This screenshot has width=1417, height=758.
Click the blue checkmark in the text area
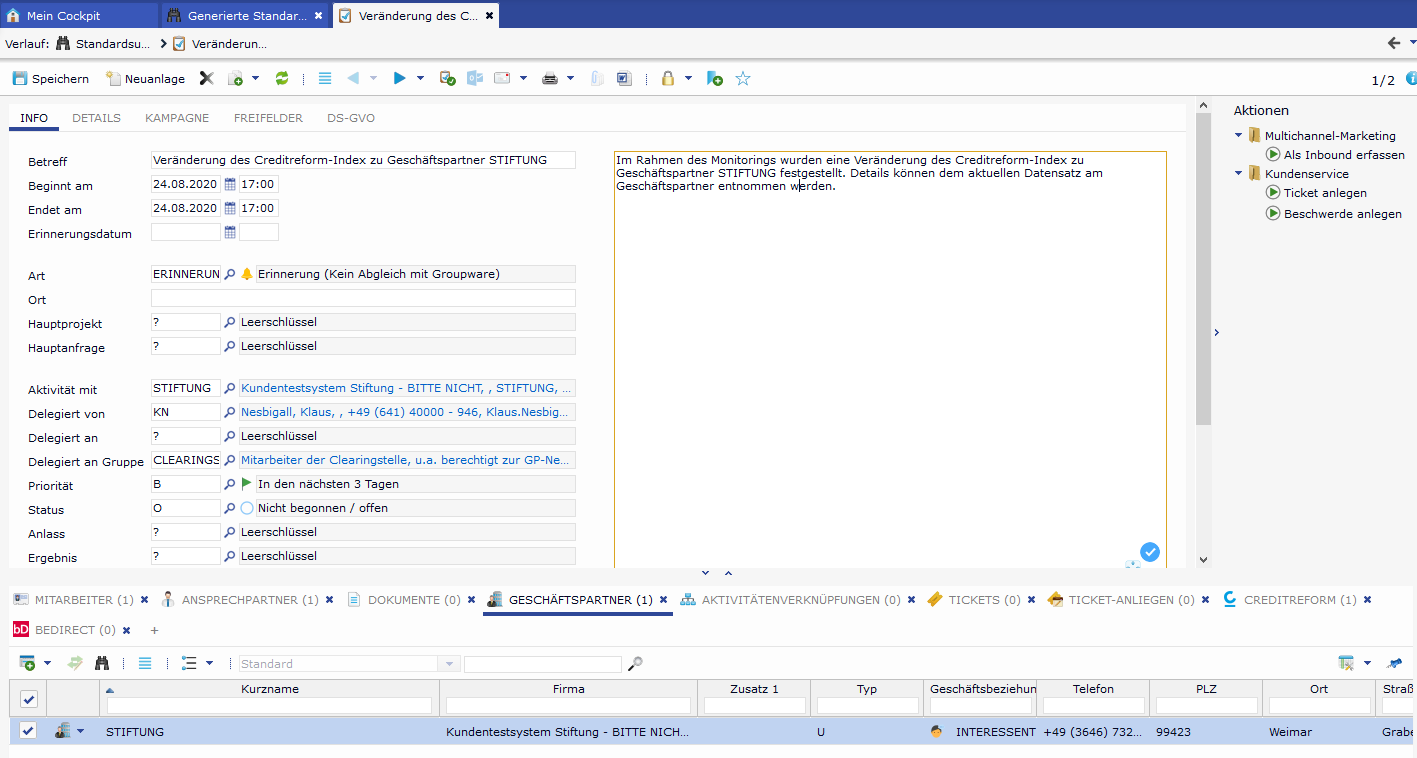(1150, 552)
